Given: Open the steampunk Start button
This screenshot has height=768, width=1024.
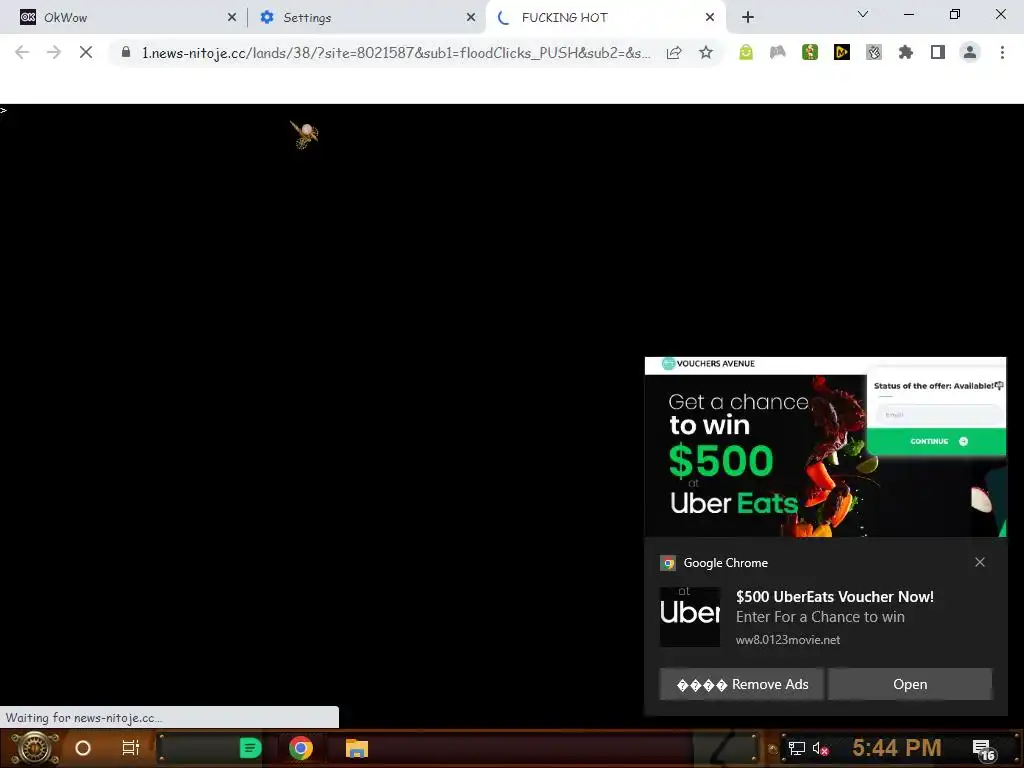Looking at the screenshot, I should point(35,748).
